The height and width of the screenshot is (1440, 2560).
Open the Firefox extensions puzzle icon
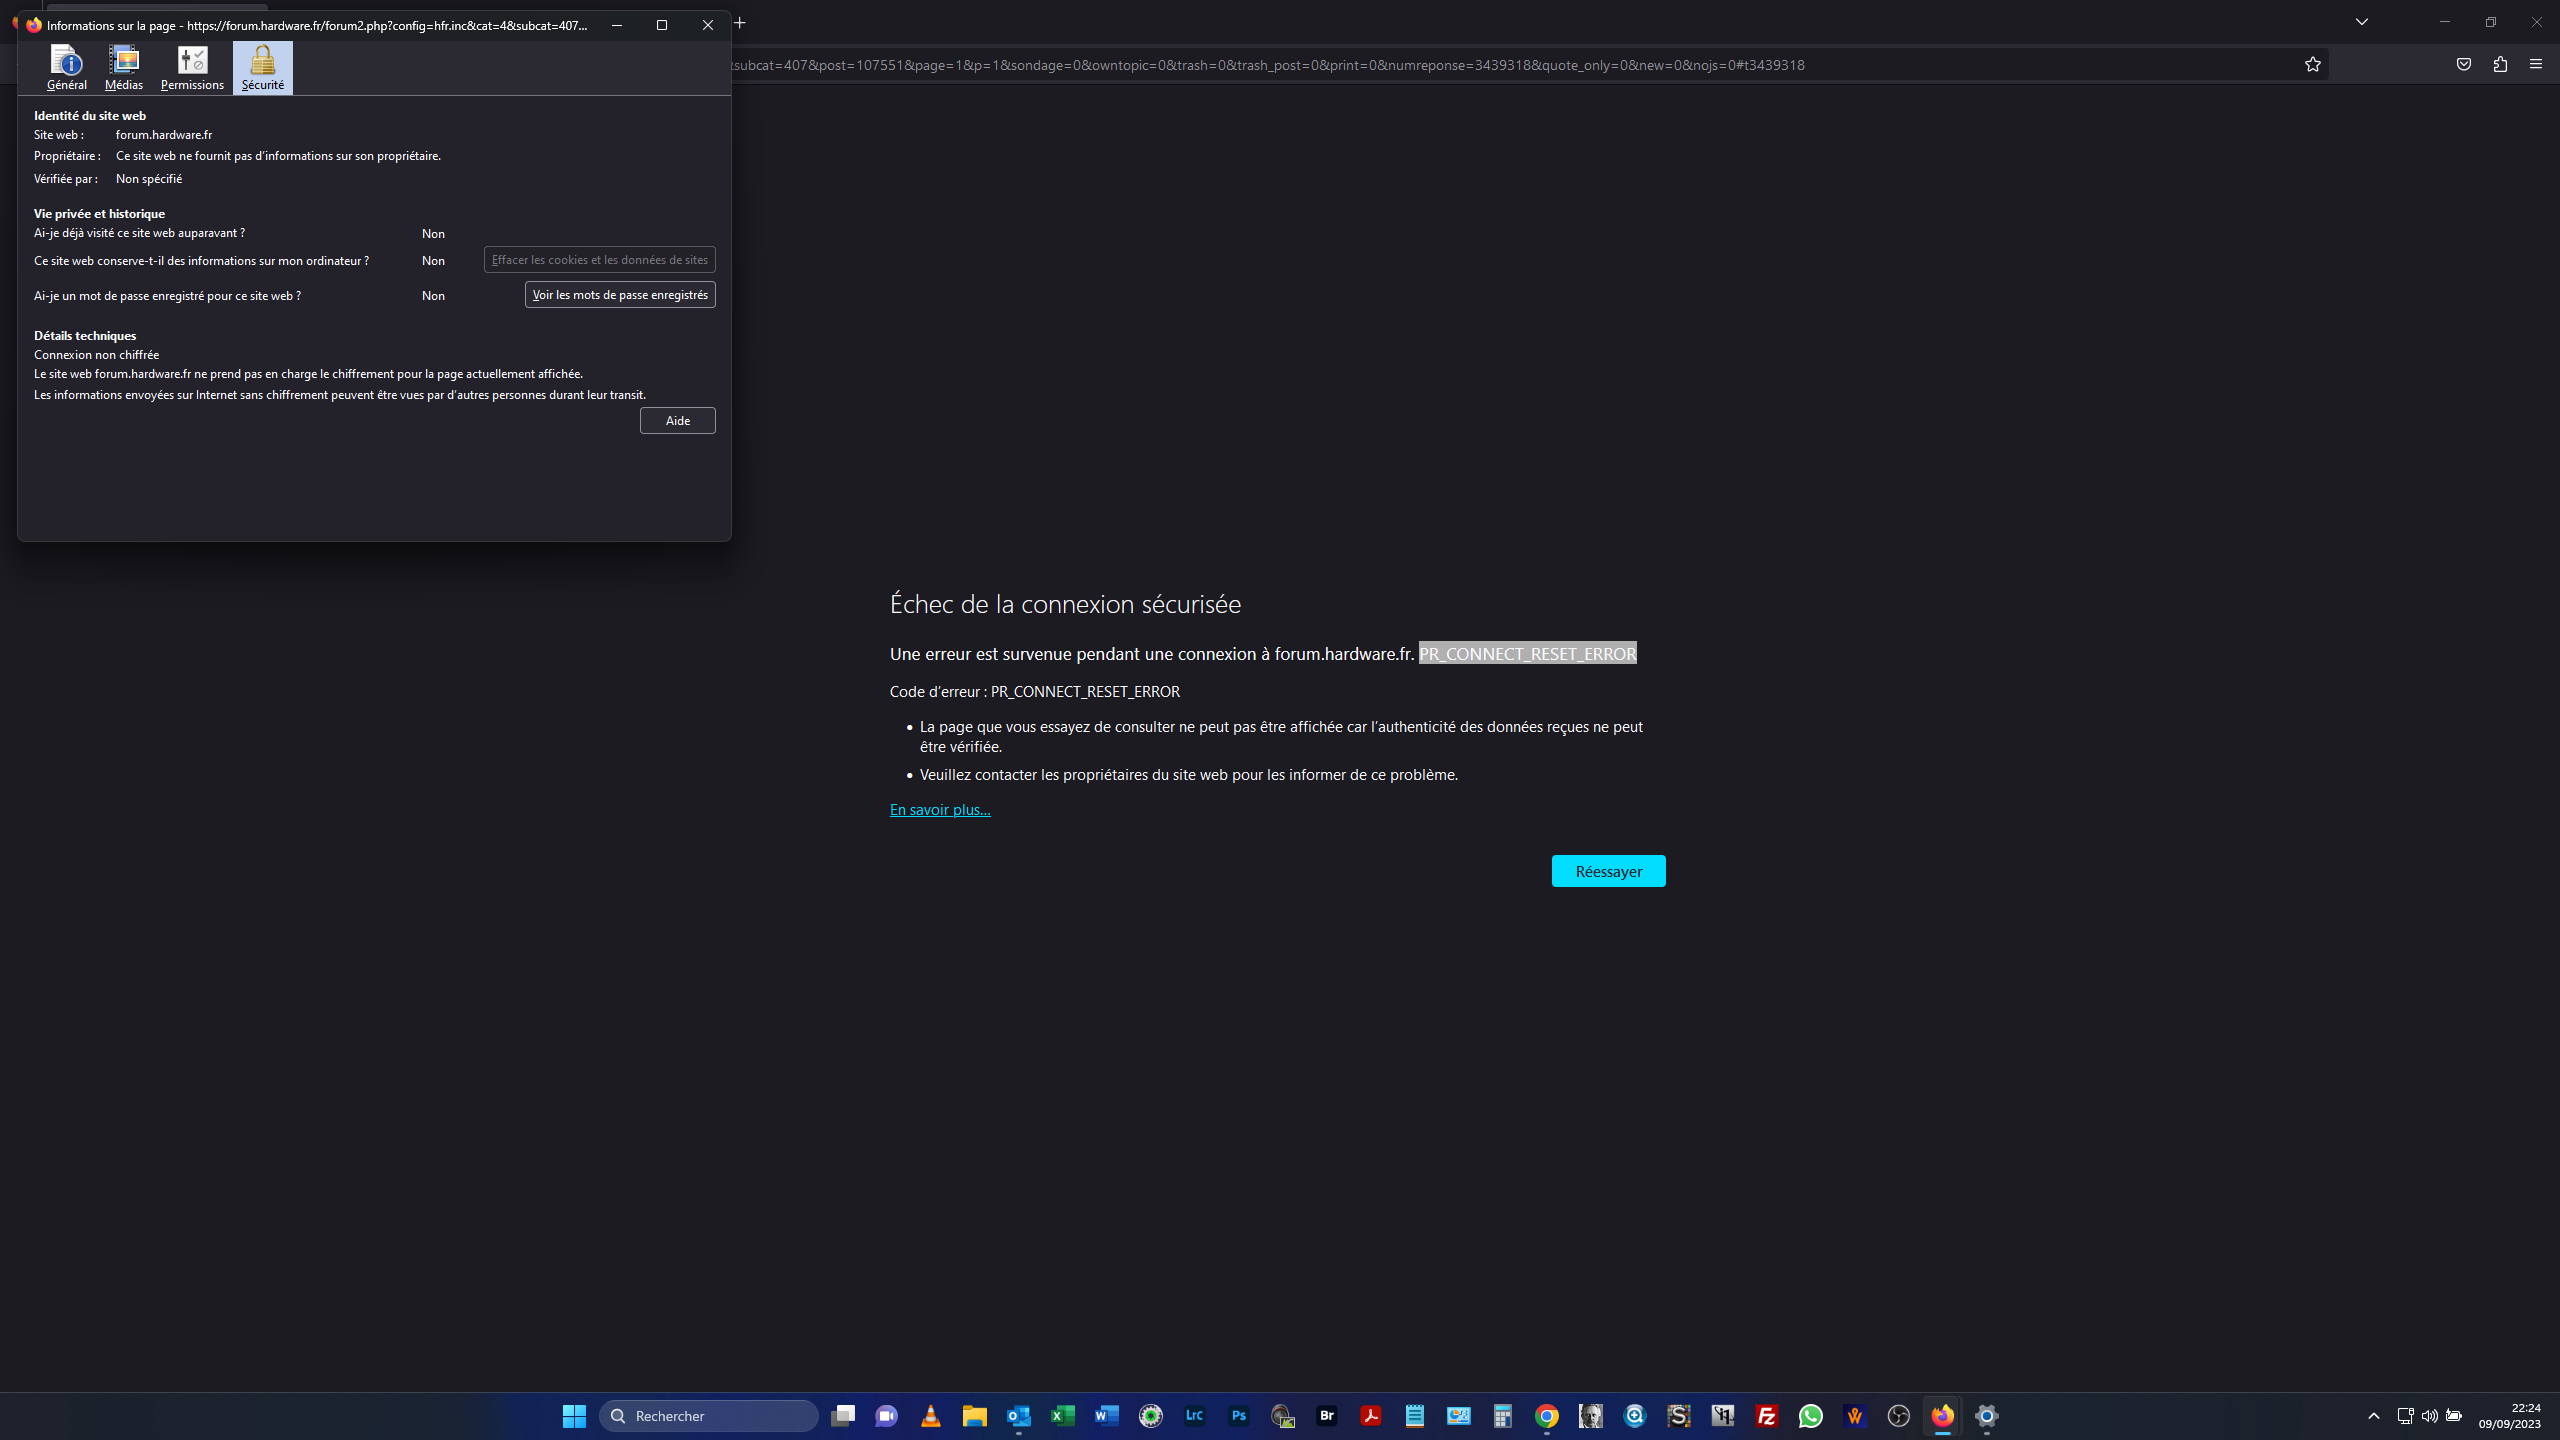click(2500, 65)
